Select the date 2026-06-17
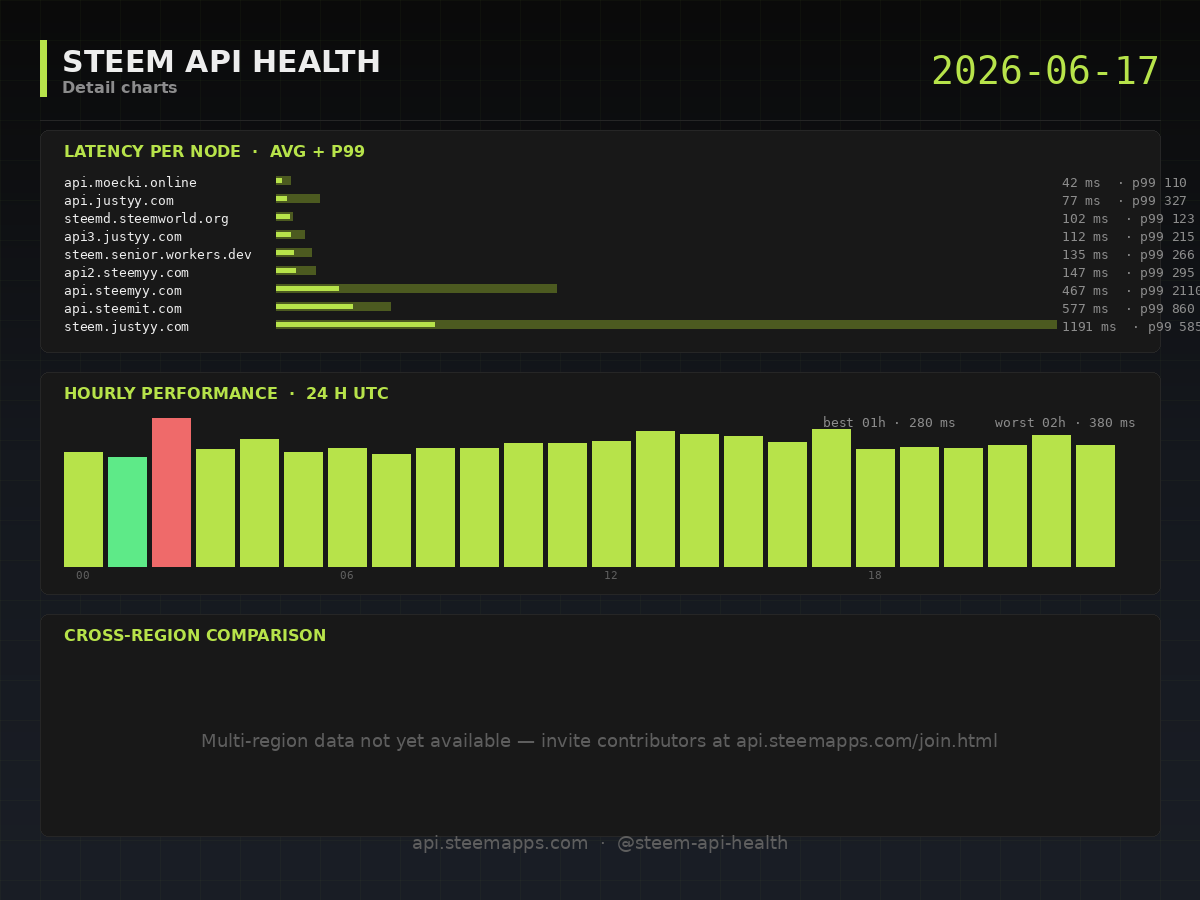The width and height of the screenshot is (1200, 900). click(x=1045, y=72)
